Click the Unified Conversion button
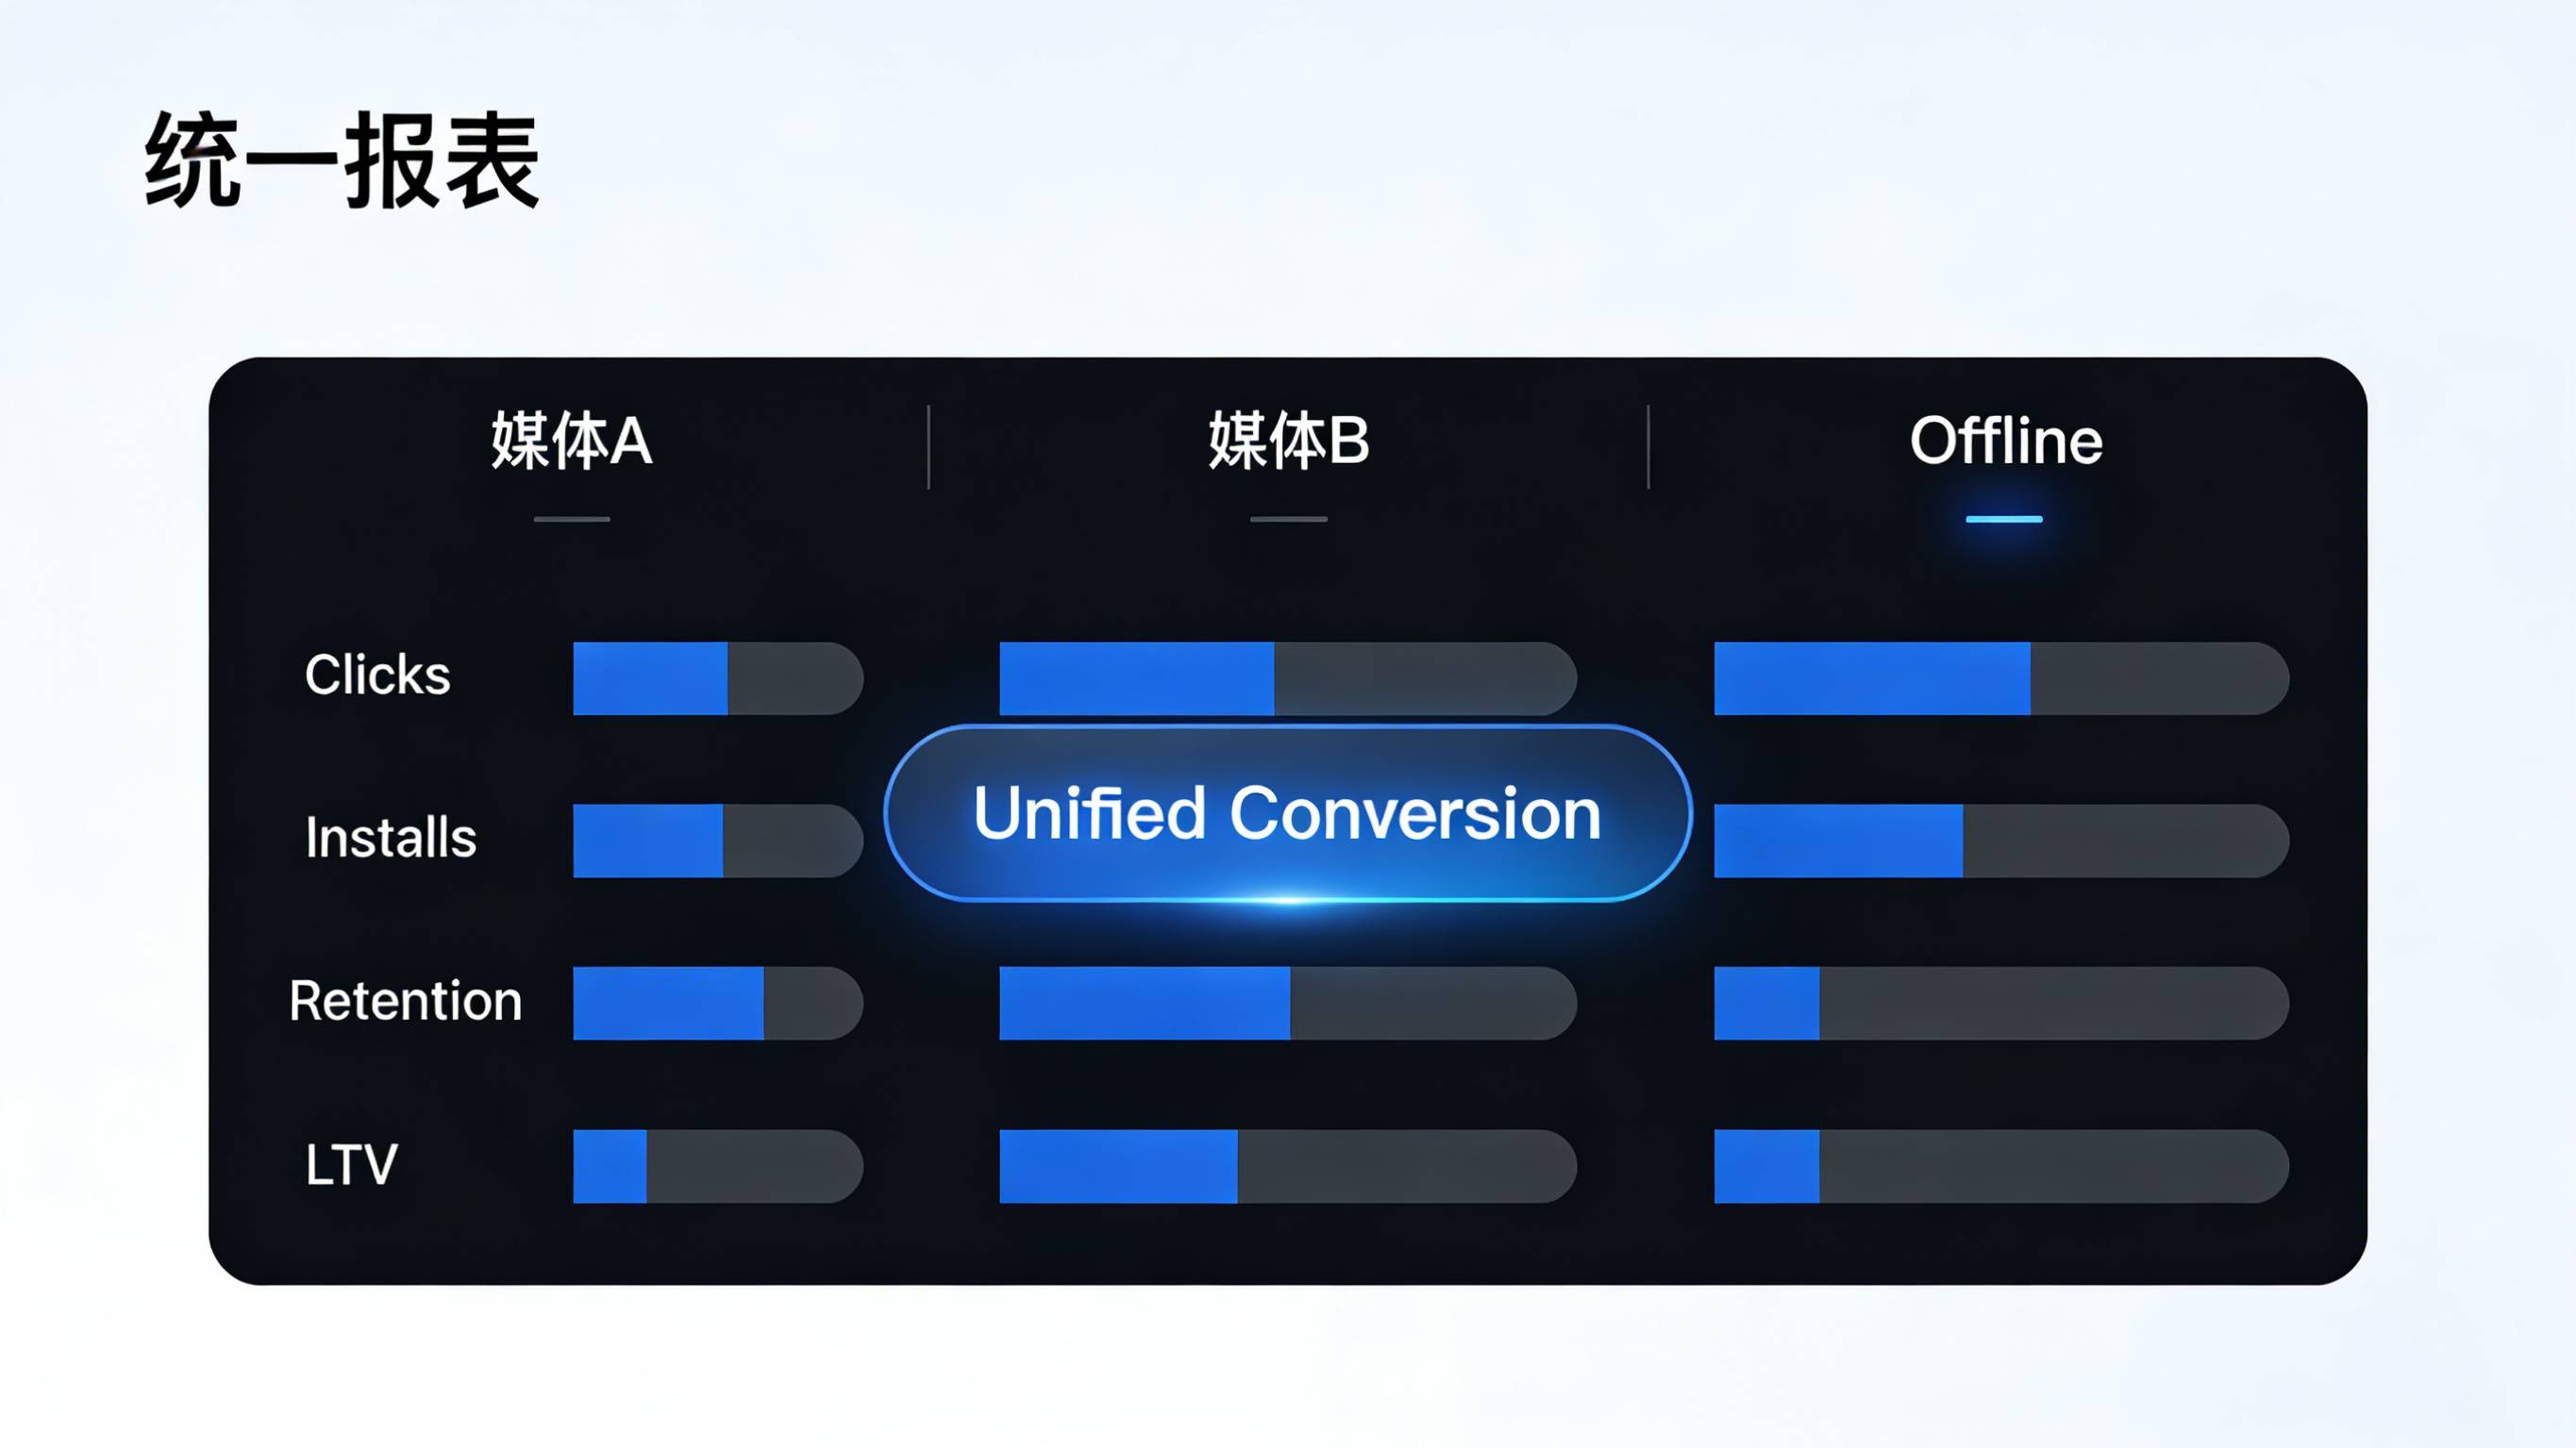 [x=1287, y=813]
